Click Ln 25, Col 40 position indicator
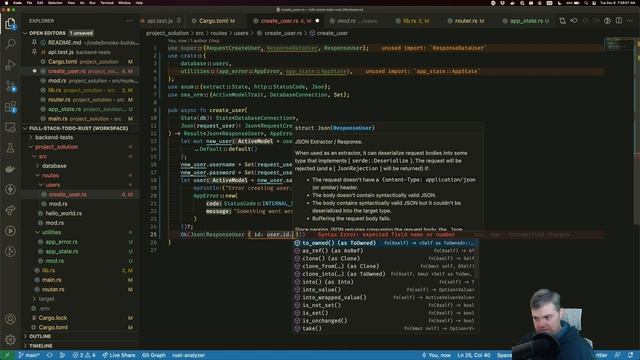The height and width of the screenshot is (360, 640). (x=474, y=355)
